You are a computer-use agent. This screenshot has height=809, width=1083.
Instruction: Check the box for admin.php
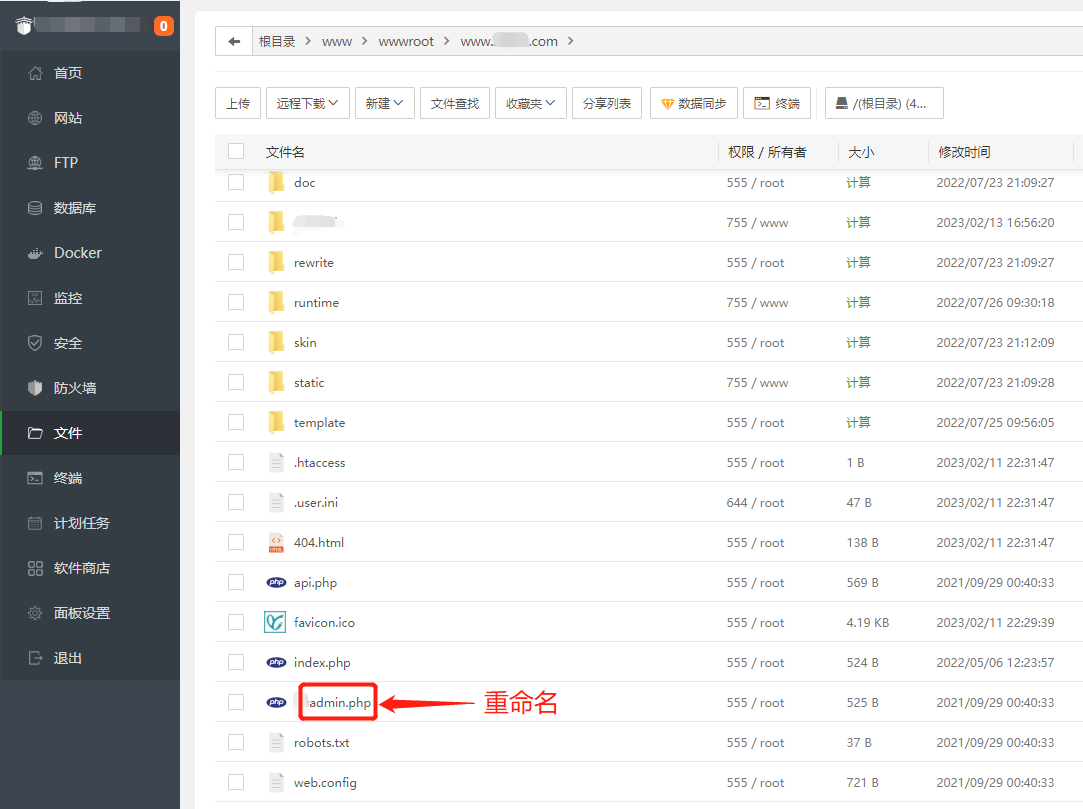click(236, 703)
